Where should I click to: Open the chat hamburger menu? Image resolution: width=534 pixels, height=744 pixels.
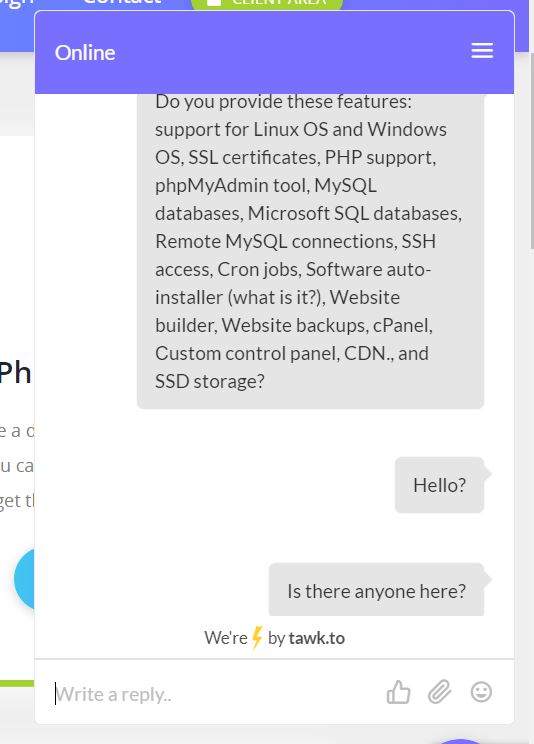point(482,51)
